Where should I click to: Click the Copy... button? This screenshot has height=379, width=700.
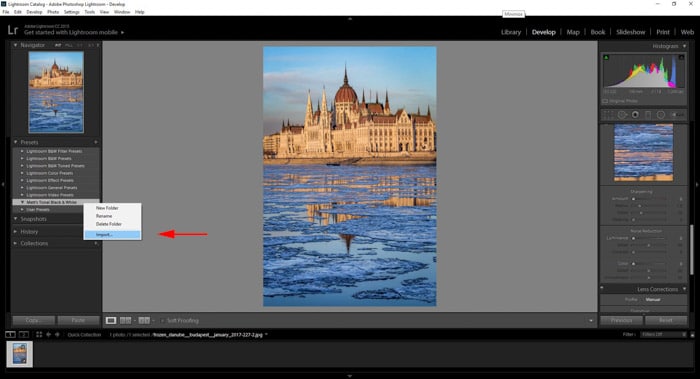click(33, 321)
